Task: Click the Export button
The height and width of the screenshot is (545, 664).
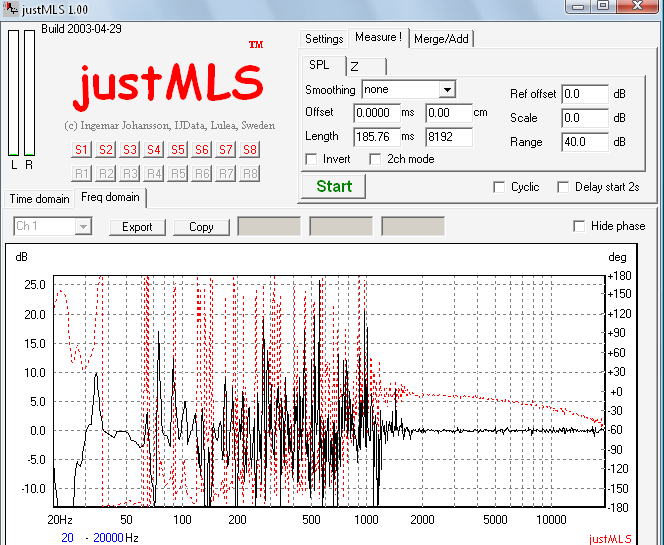Action: pyautogui.click(x=137, y=227)
